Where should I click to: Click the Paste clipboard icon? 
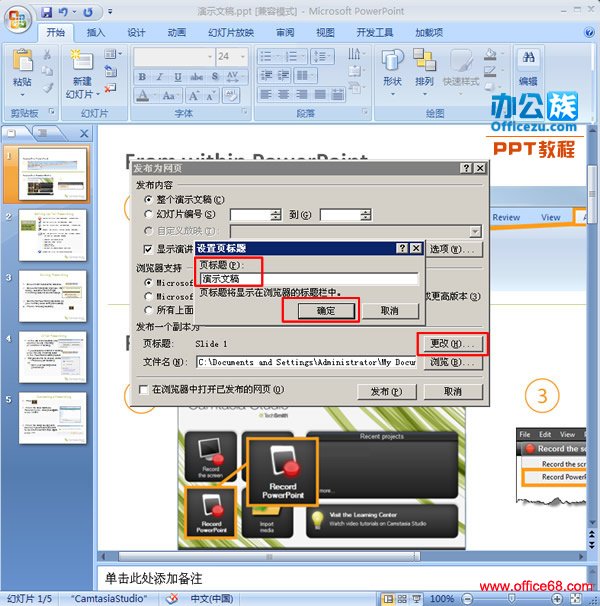coord(22,60)
